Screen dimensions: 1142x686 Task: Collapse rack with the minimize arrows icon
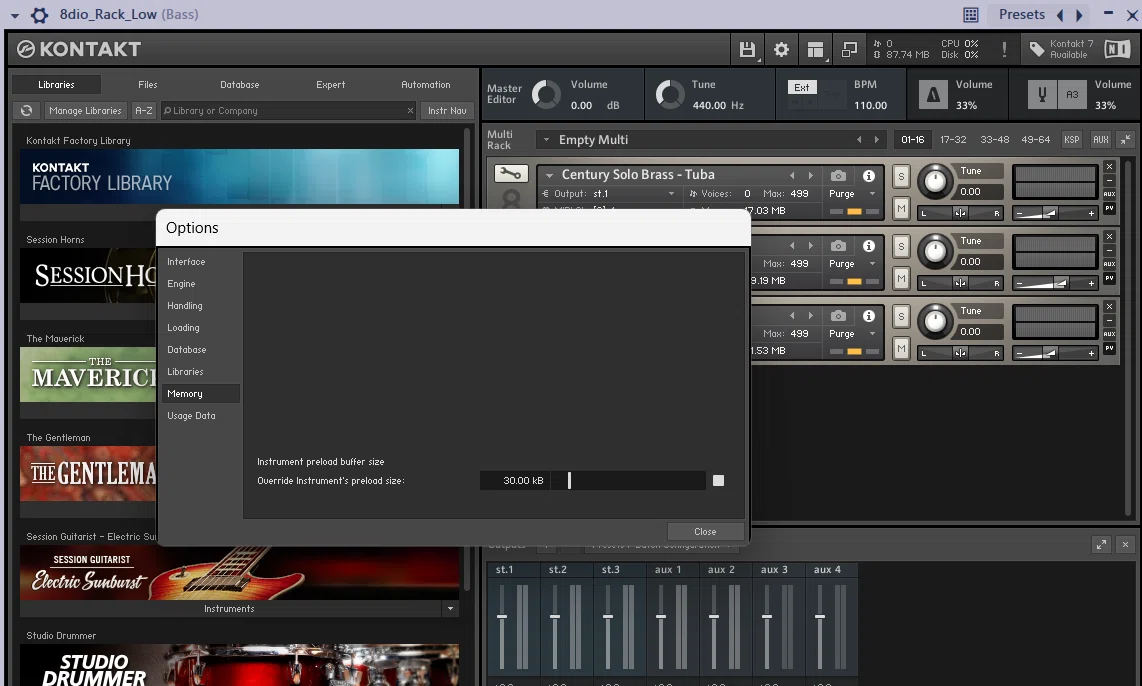coord(1126,140)
